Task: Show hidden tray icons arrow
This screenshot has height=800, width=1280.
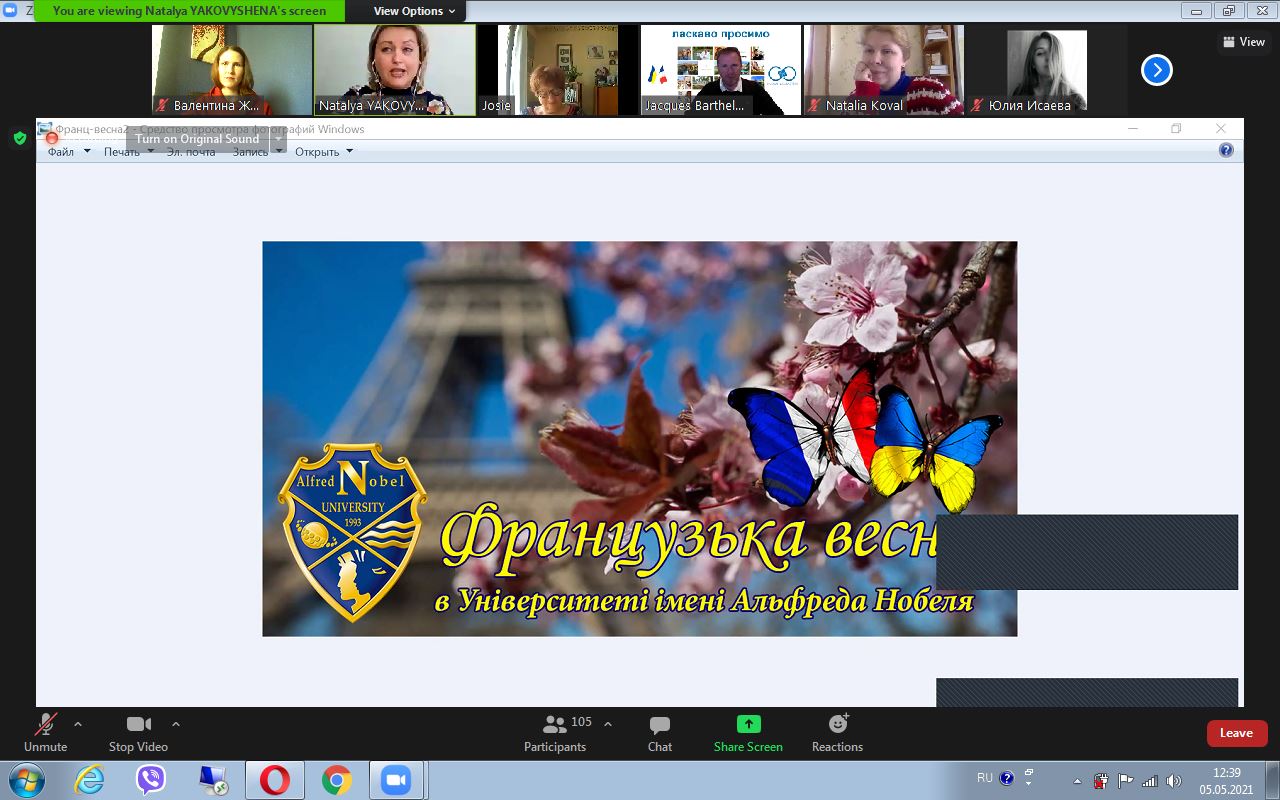Action: click(x=1077, y=781)
